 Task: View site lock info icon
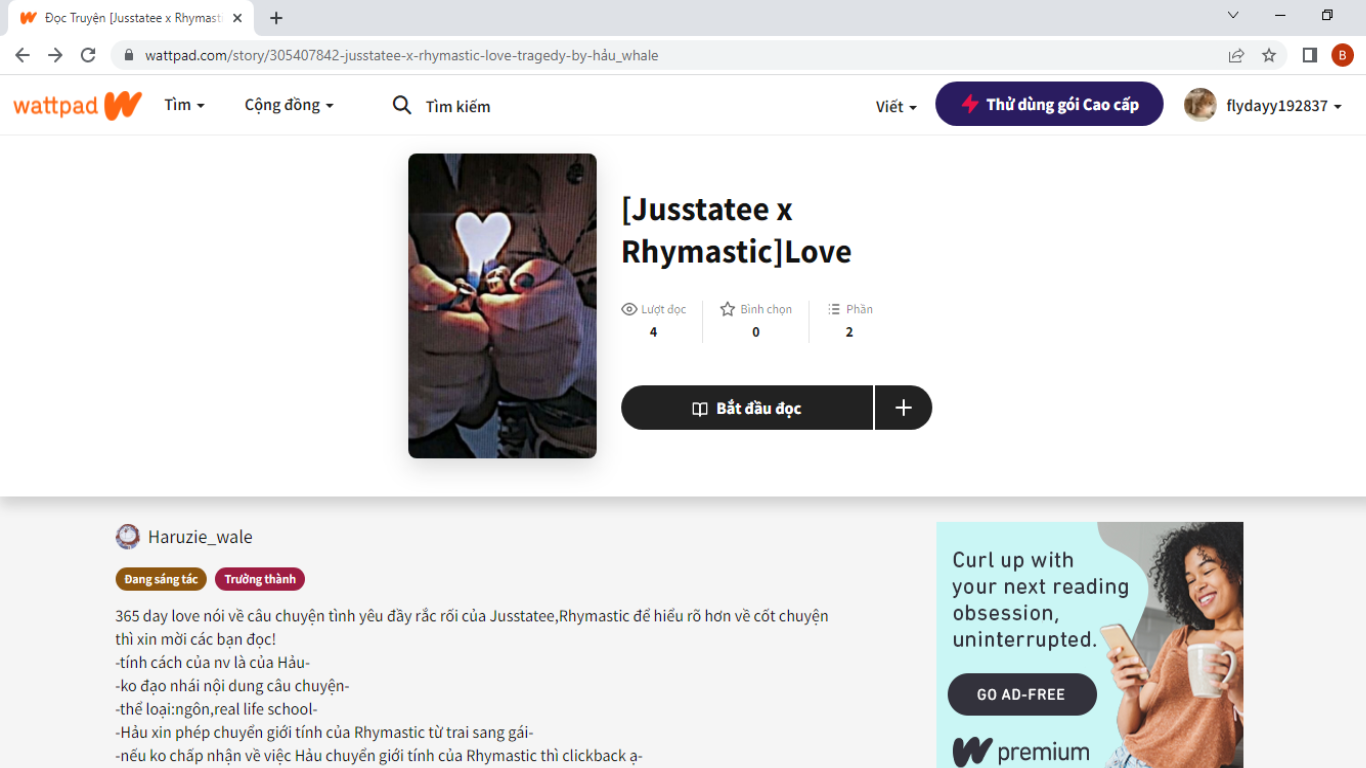128,56
